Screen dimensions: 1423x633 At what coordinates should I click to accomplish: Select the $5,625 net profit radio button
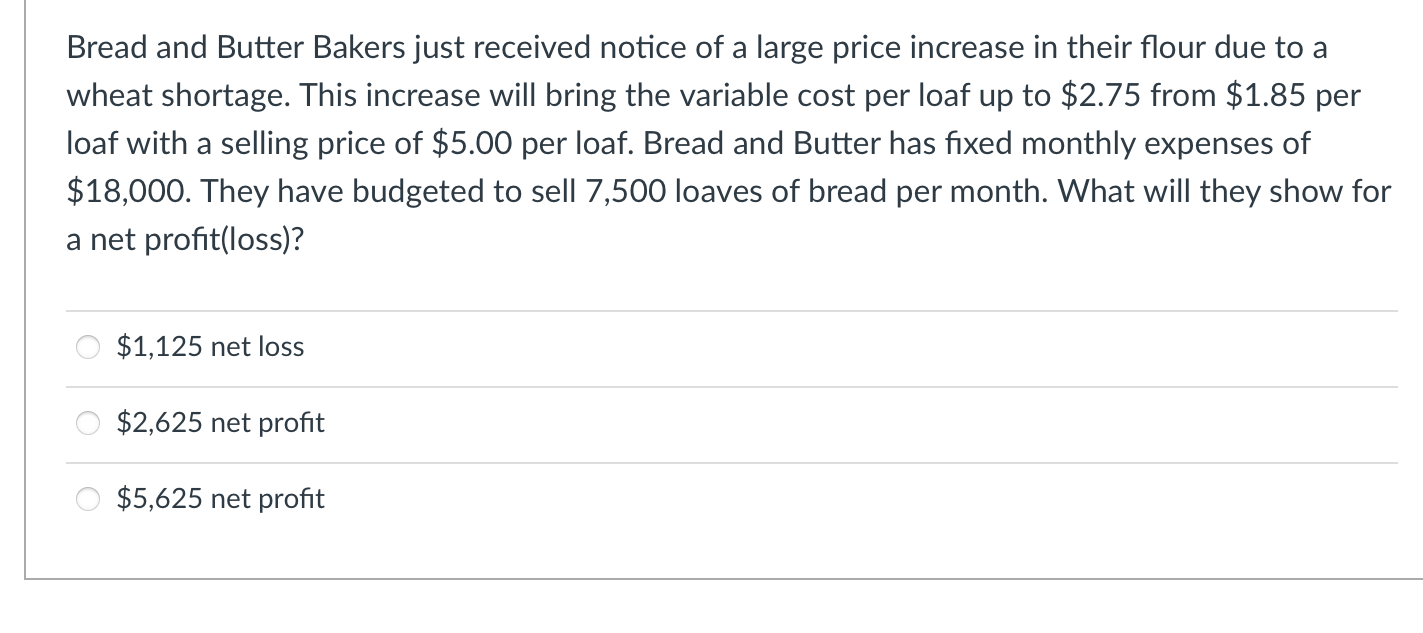click(87, 499)
